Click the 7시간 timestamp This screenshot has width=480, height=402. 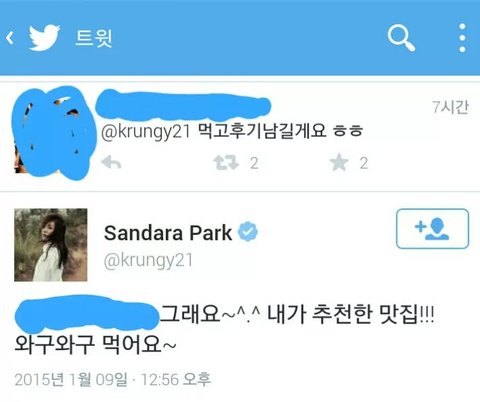[450, 107]
